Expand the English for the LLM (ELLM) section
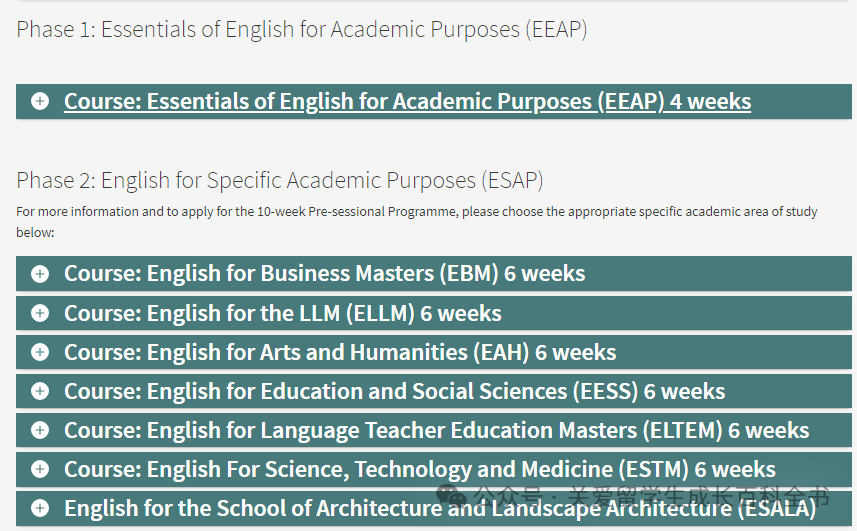The height and width of the screenshot is (531, 857). (x=434, y=313)
